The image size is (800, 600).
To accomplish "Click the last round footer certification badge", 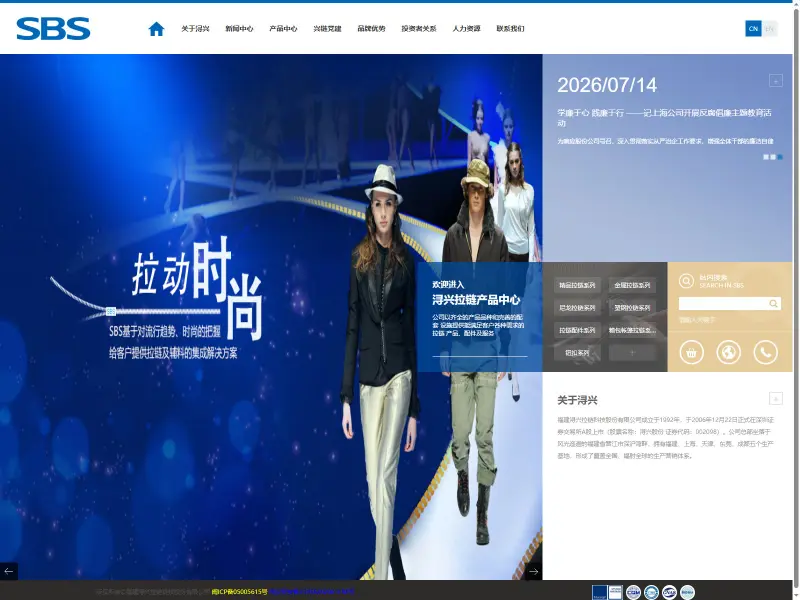I will [687, 592].
